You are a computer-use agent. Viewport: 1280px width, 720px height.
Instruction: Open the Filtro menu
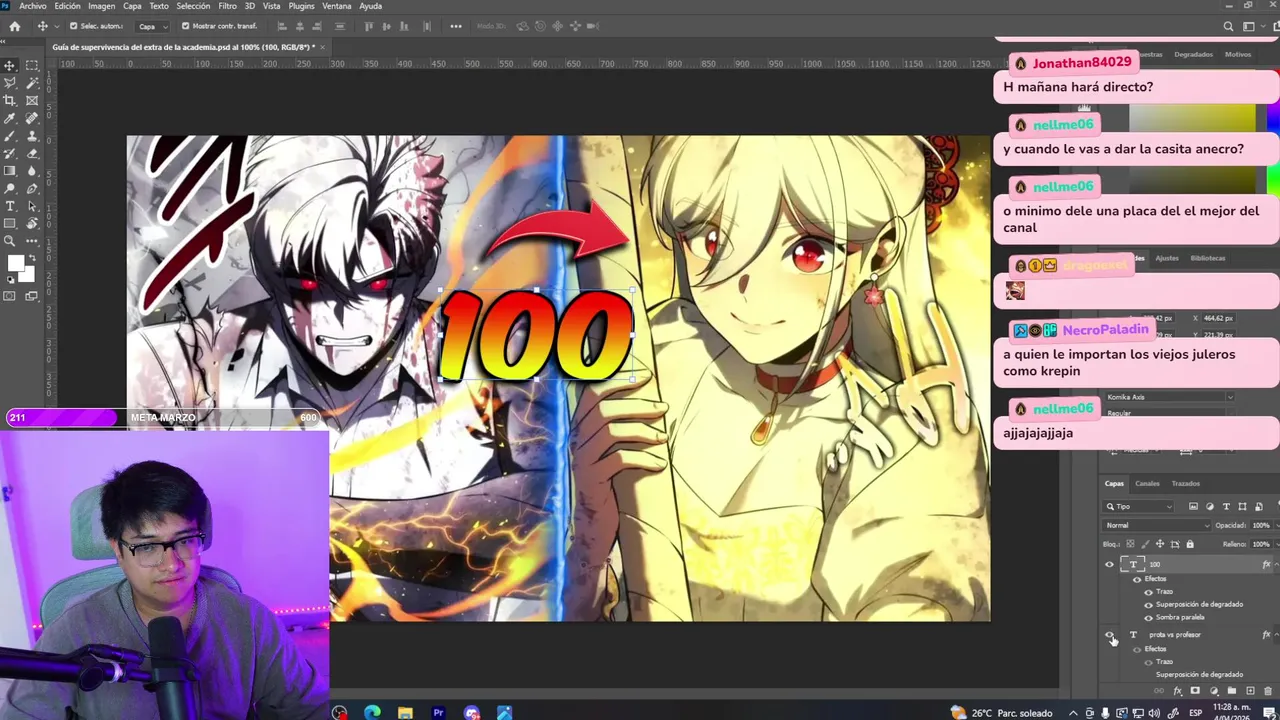227,6
